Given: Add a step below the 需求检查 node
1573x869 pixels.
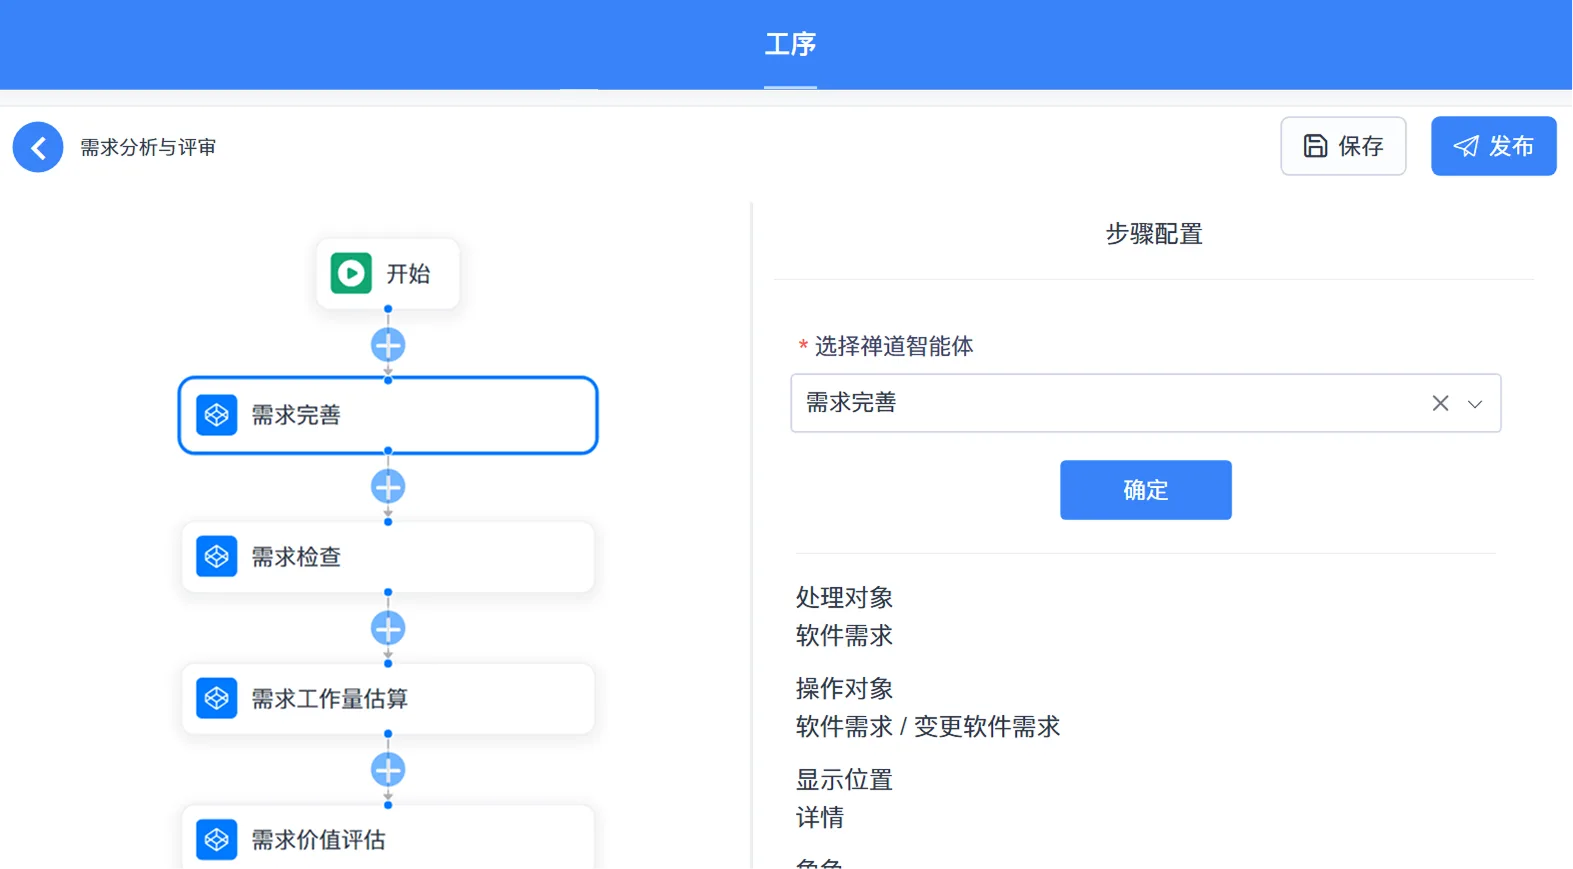Looking at the screenshot, I should [388, 628].
